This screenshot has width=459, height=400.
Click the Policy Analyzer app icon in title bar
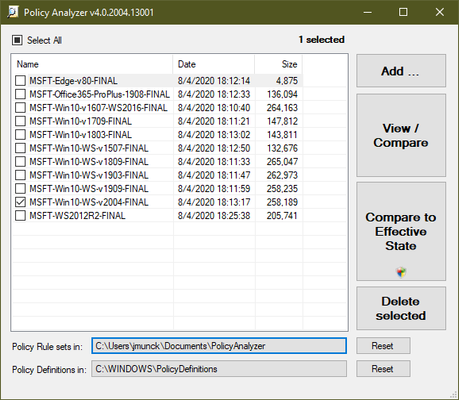[x=13, y=12]
